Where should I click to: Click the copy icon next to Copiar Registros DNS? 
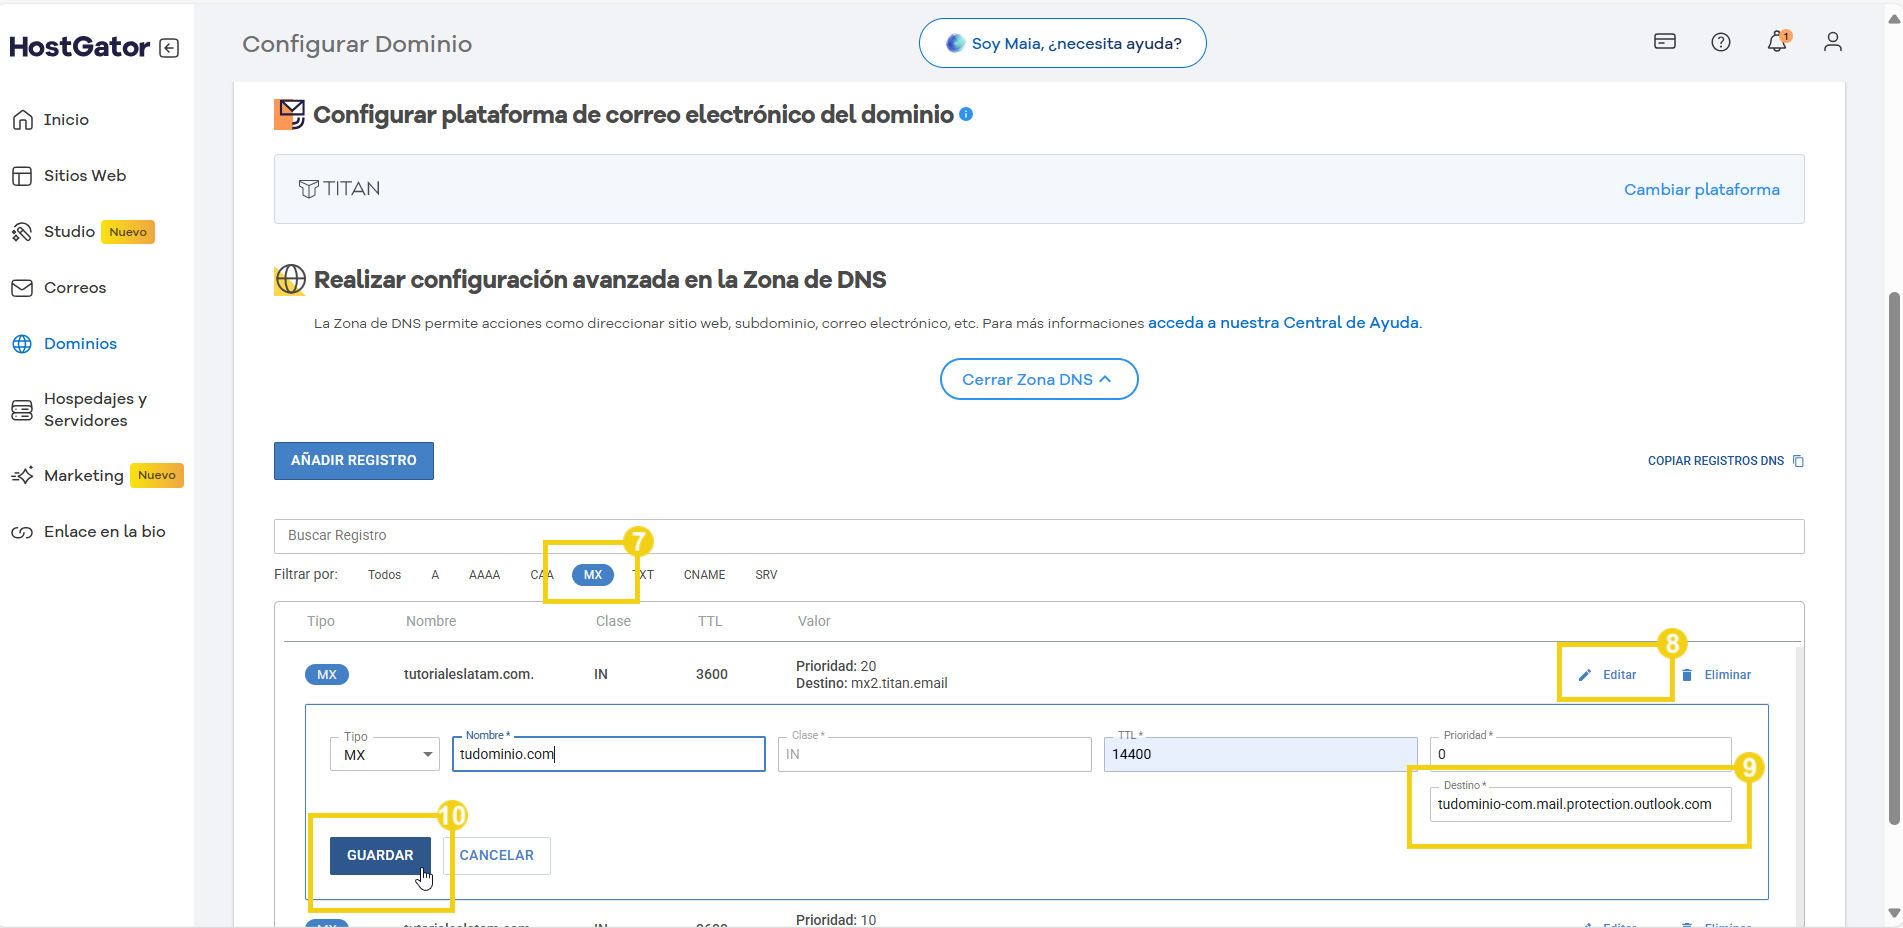(1798, 461)
